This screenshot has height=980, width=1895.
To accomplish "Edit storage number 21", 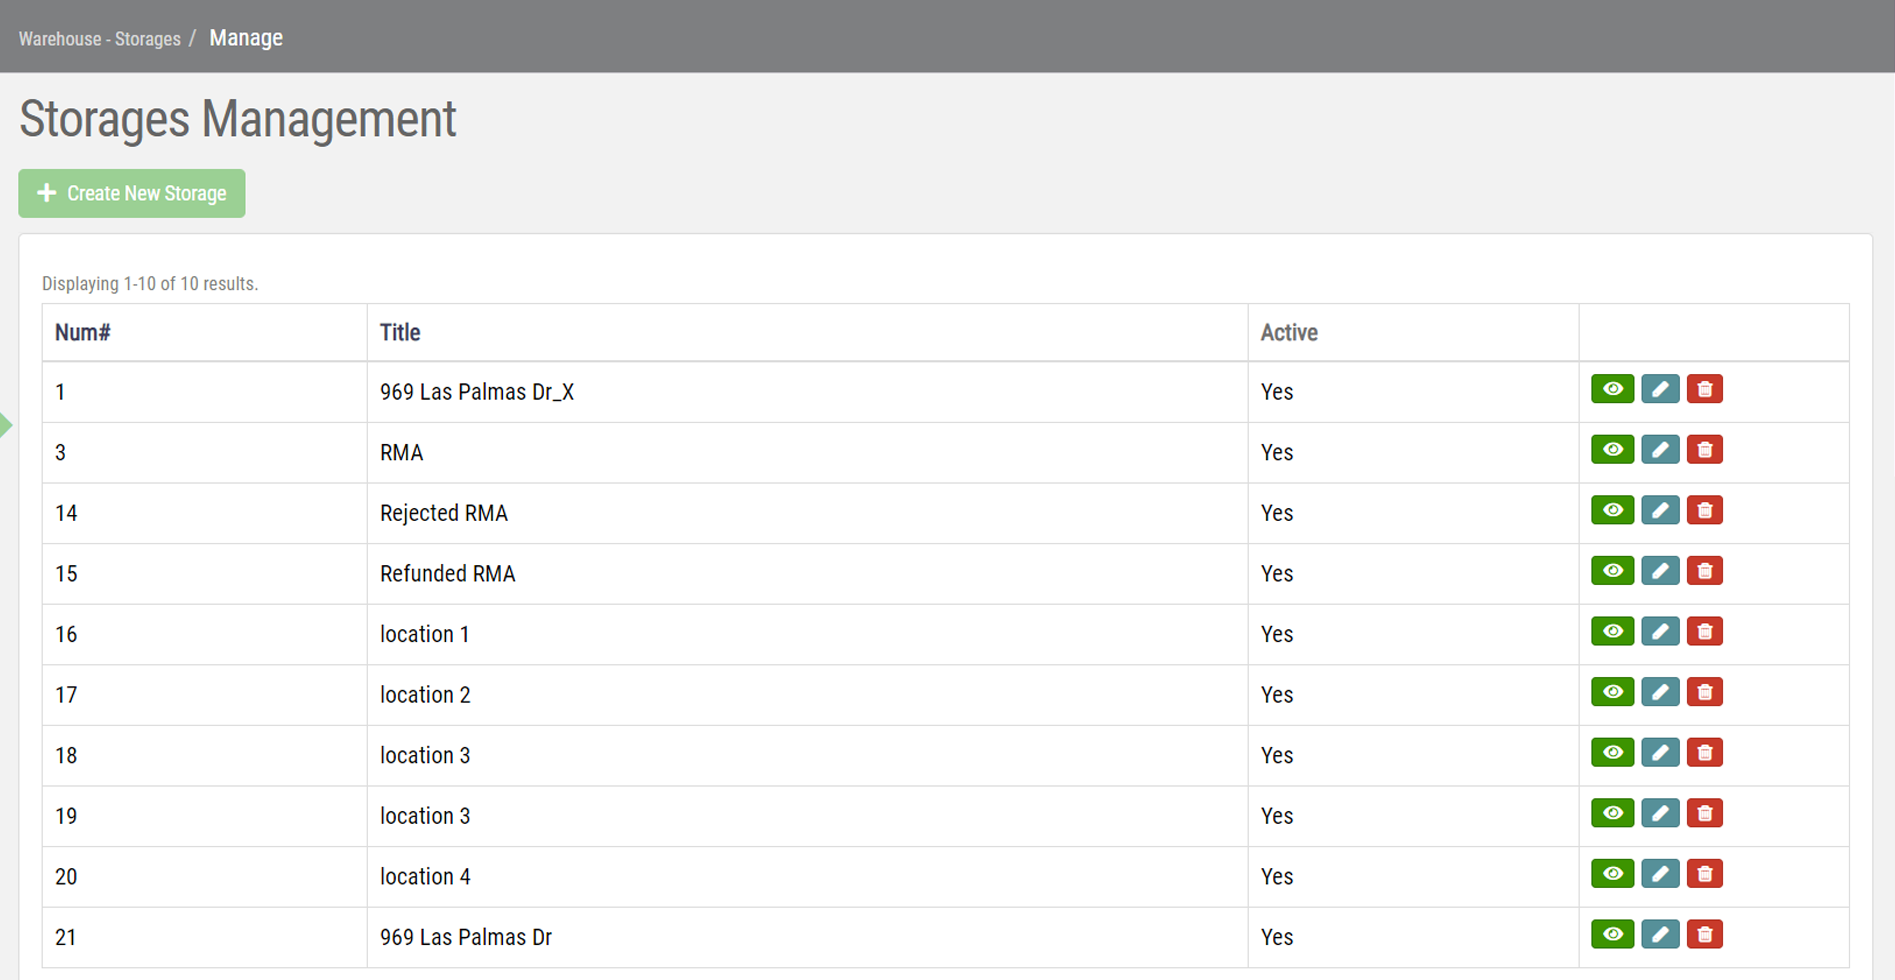I will pyautogui.click(x=1660, y=935).
